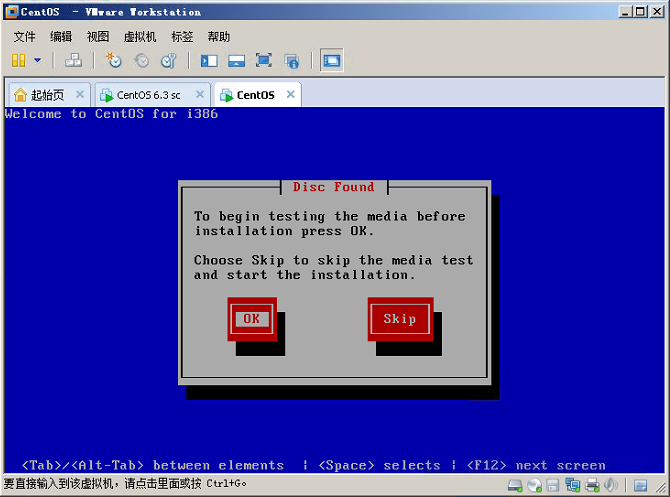Viewport: 670px width, 497px height.
Task: Click the 'Disc Found' dialog title
Action: [333, 187]
